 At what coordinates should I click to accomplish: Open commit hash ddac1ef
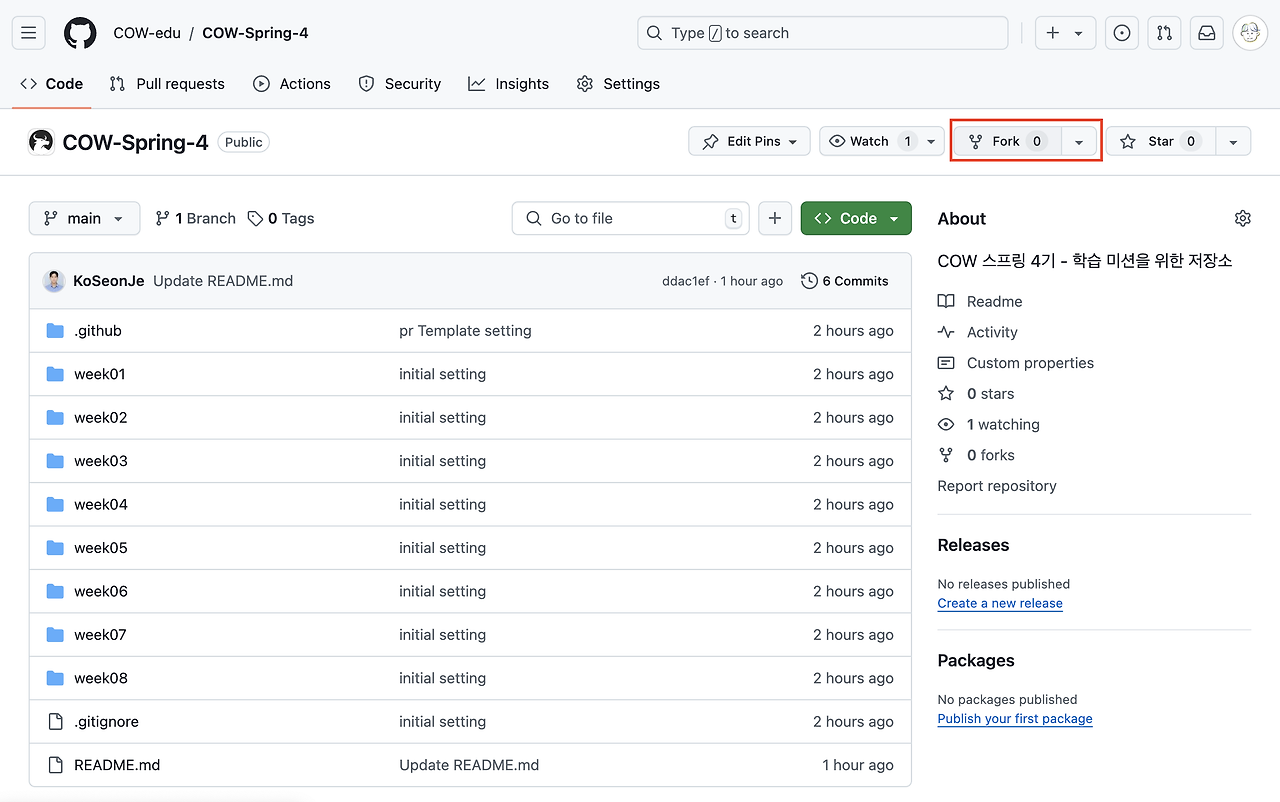[x=685, y=281]
